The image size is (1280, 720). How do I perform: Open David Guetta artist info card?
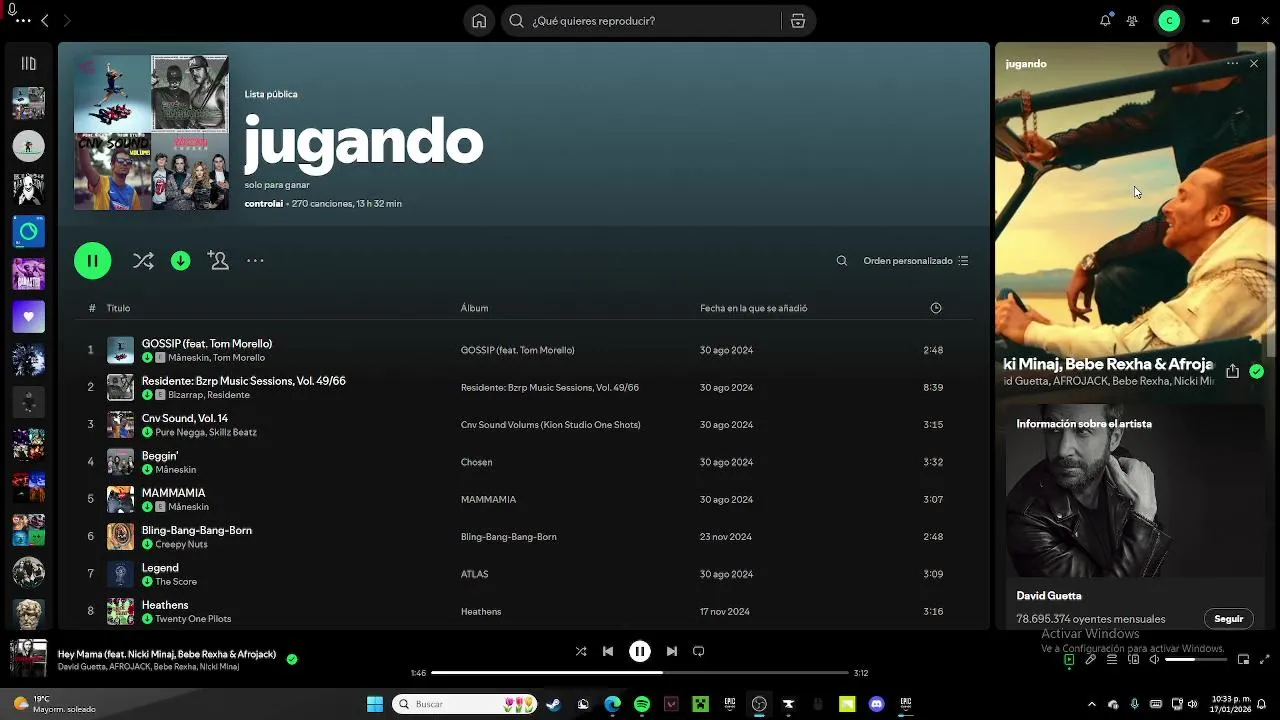click(x=1133, y=515)
